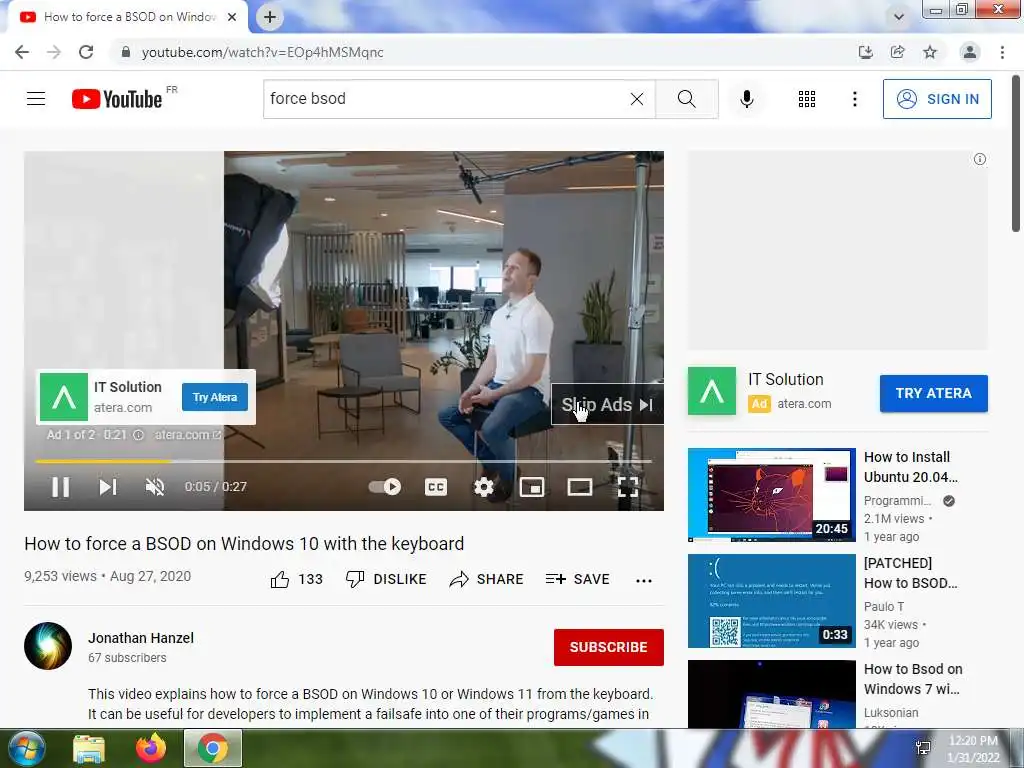Seek on the ad progress bar
Image resolution: width=1024 pixels, height=768 pixels.
click(344, 461)
